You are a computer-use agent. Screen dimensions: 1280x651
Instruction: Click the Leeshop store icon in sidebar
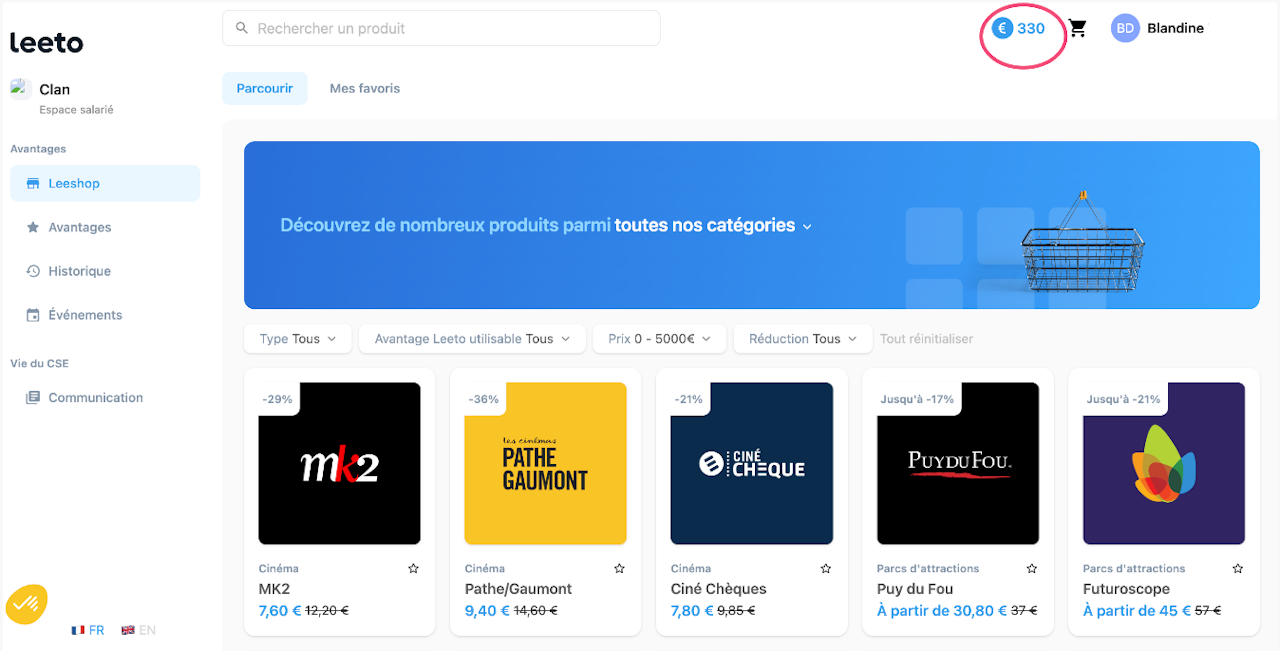(x=33, y=183)
